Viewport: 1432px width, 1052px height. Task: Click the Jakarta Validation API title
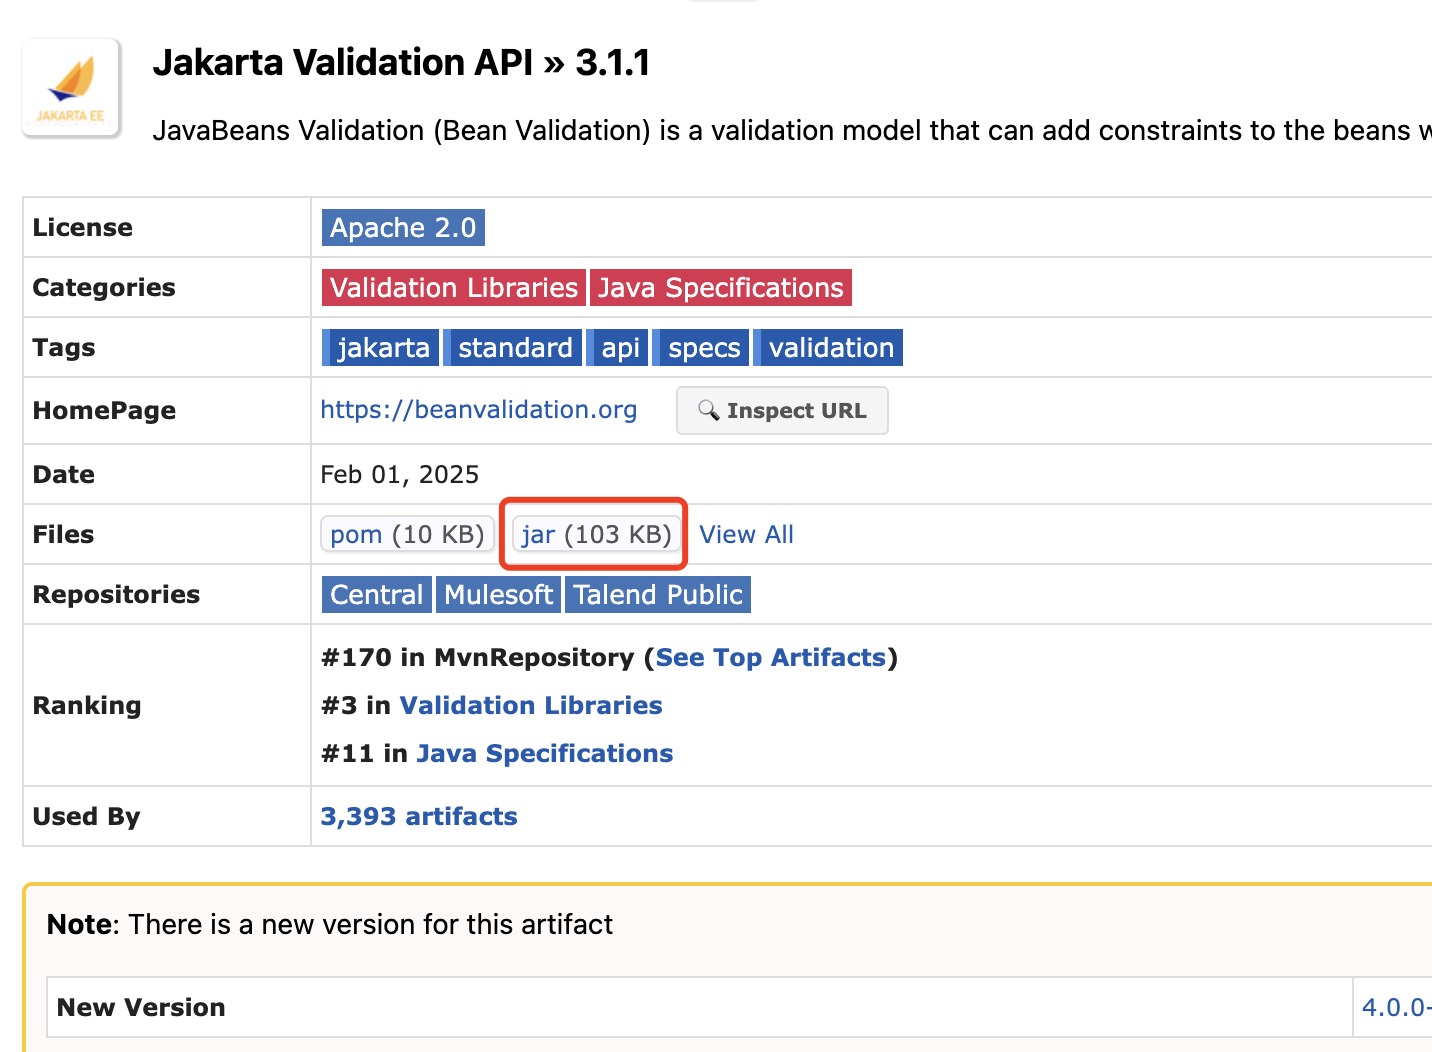[x=401, y=63]
